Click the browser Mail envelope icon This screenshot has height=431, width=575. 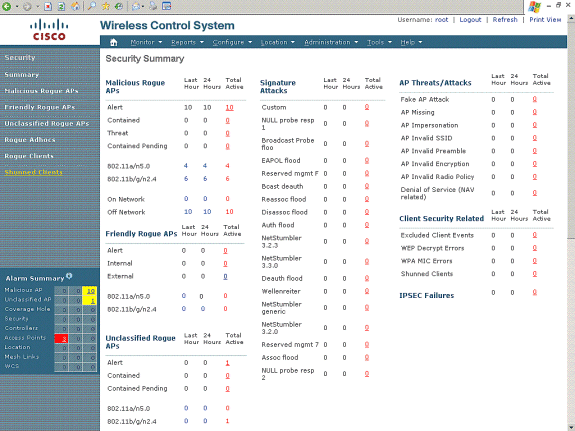(136, 6)
